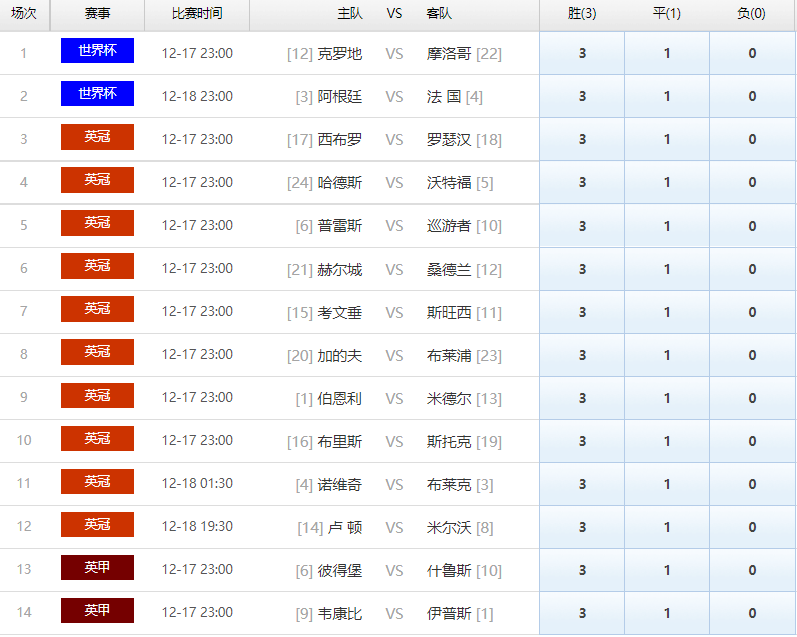Open 英冠 tag in 伯恩利 row
797x637 pixels.
point(97,396)
